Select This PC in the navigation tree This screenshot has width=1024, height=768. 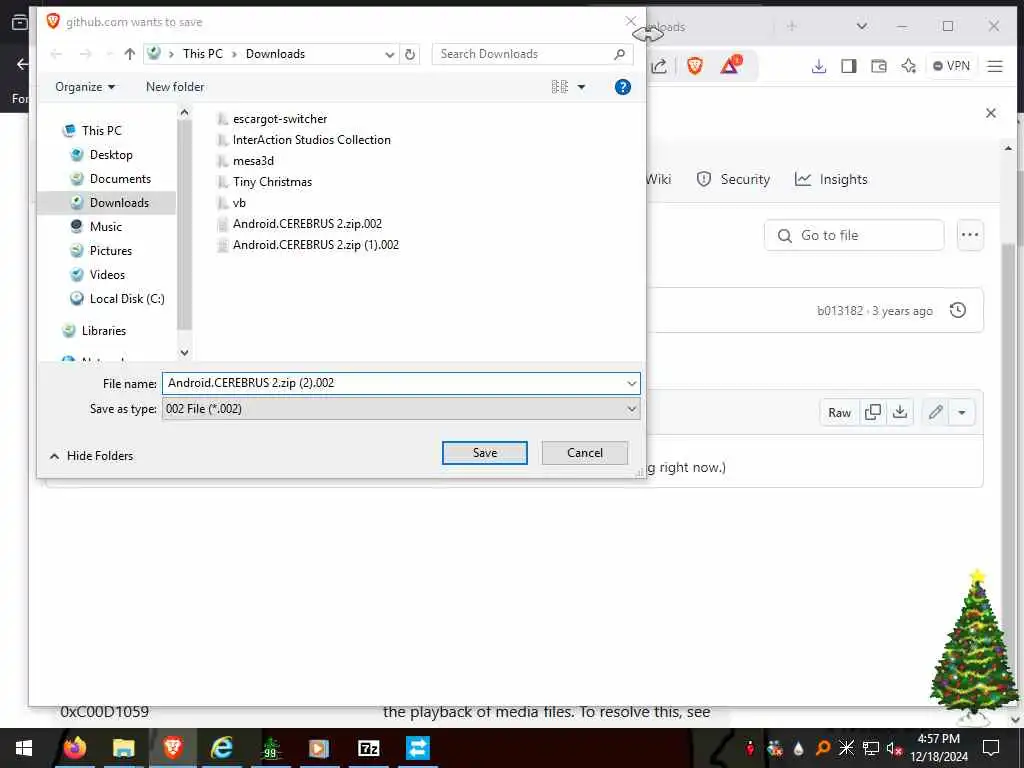click(101, 131)
